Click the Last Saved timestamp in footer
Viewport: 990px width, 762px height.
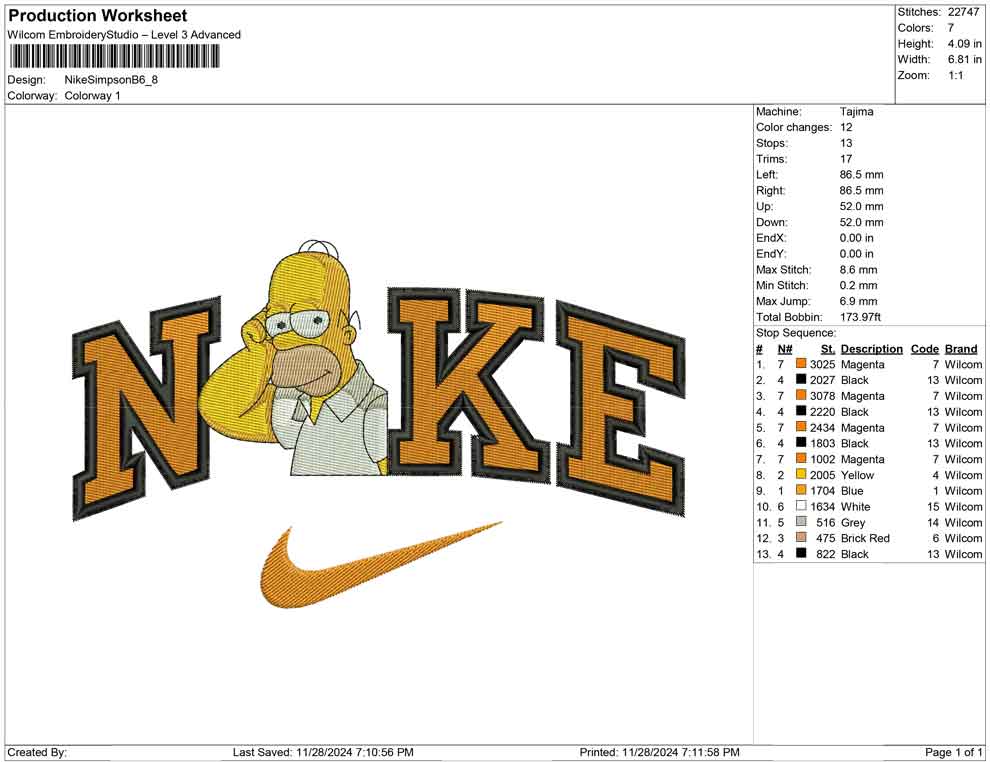[x=323, y=752]
